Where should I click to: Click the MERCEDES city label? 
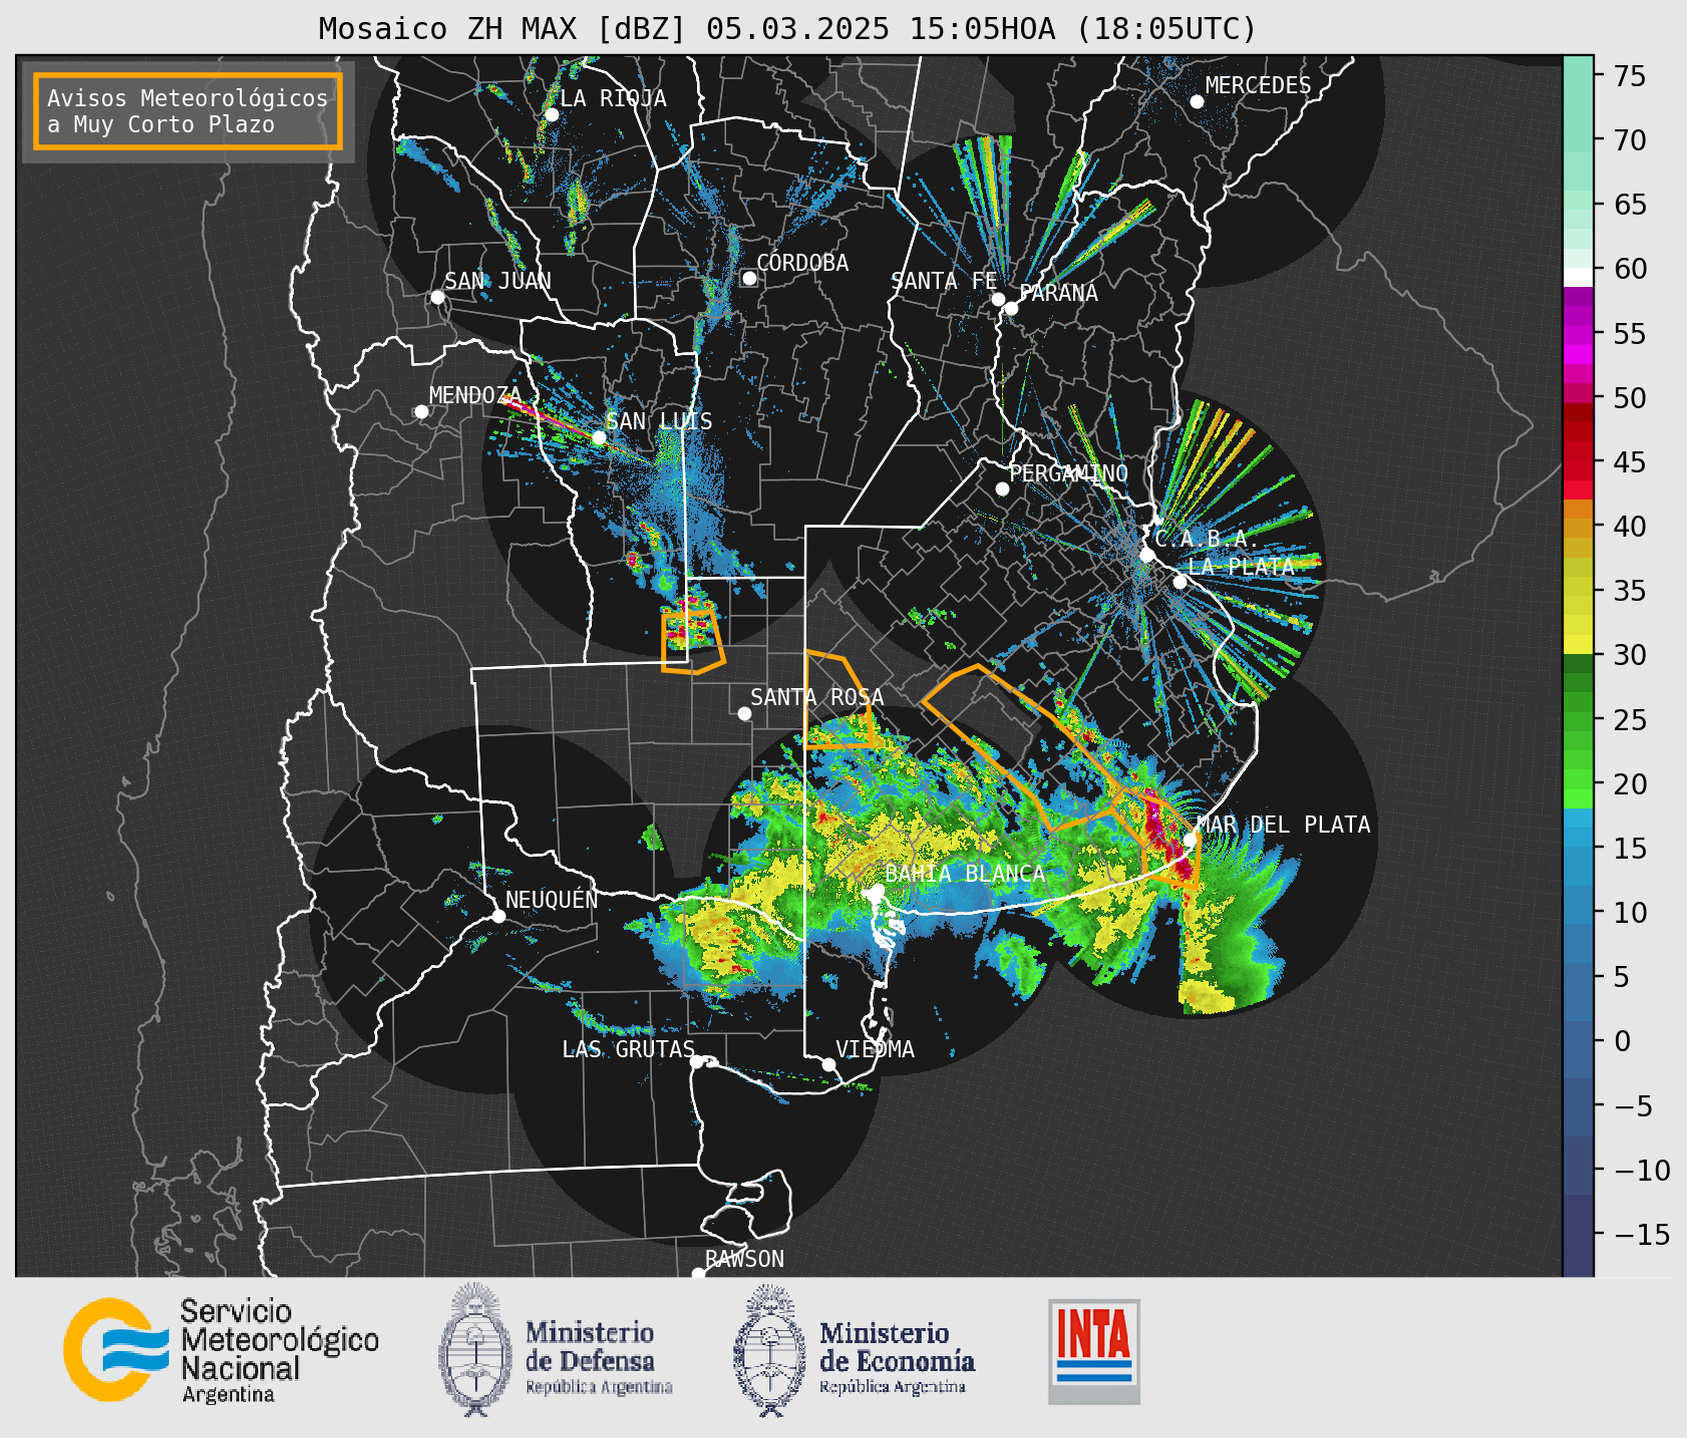coord(1258,86)
